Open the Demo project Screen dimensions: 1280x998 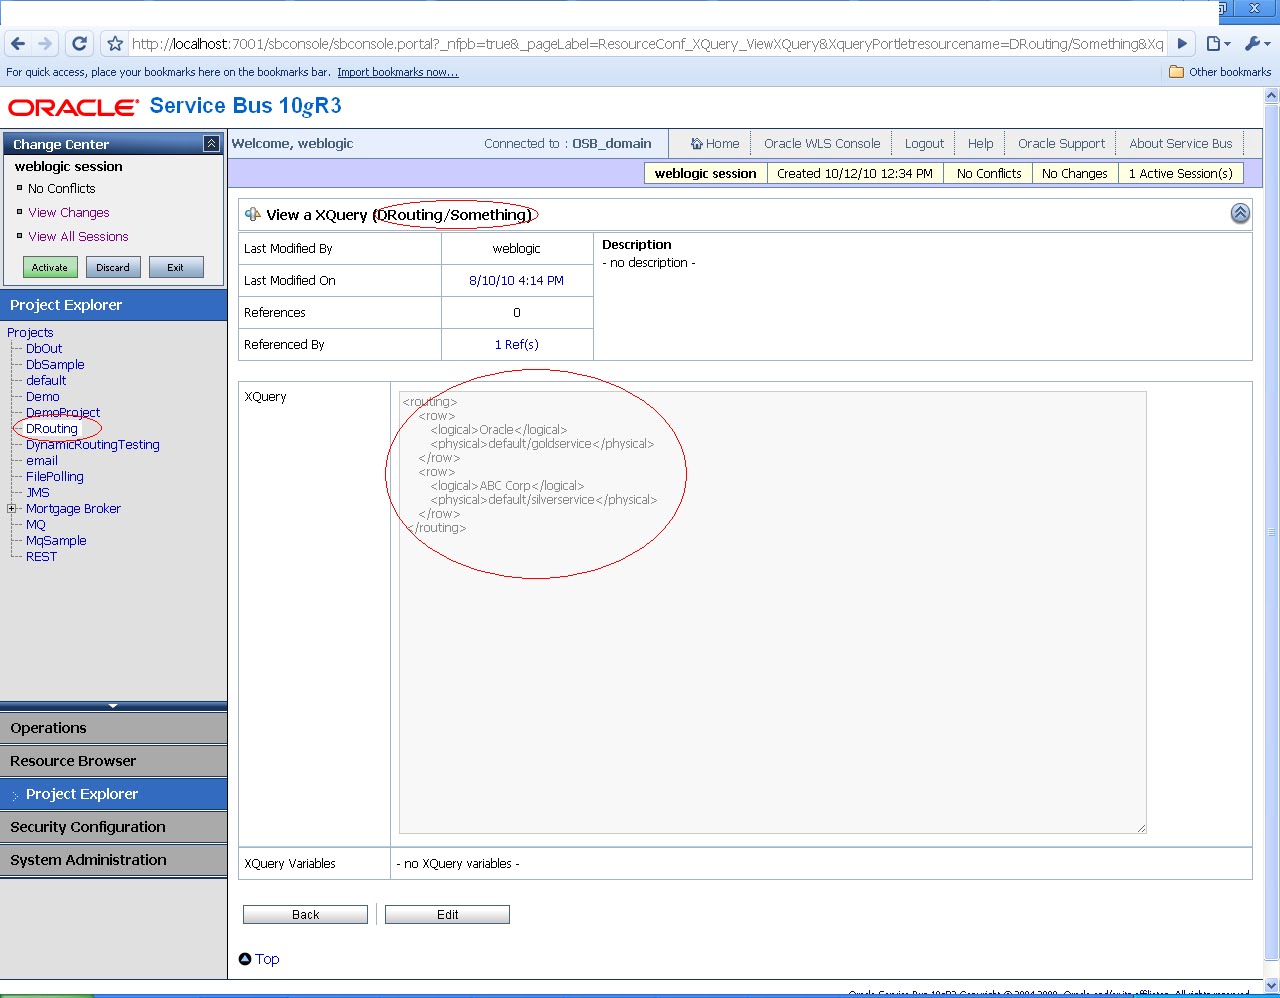43,397
